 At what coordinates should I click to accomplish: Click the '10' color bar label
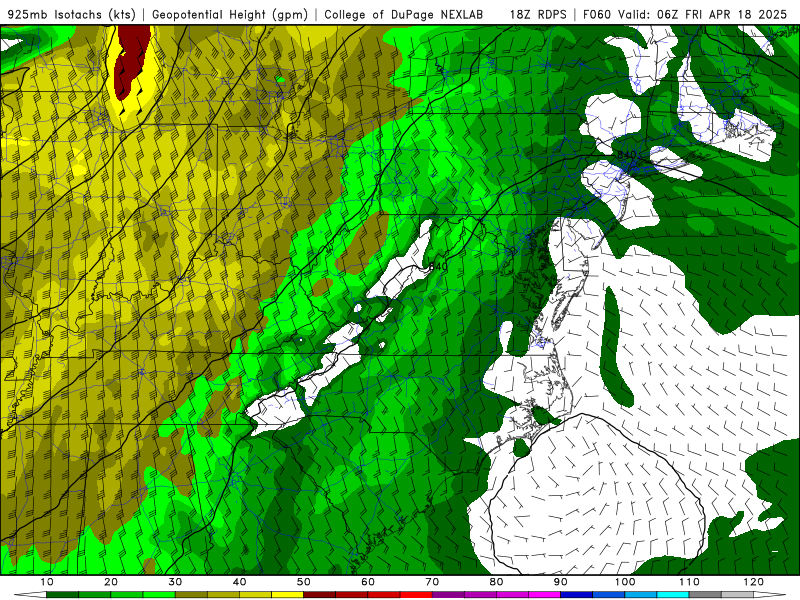(46, 582)
